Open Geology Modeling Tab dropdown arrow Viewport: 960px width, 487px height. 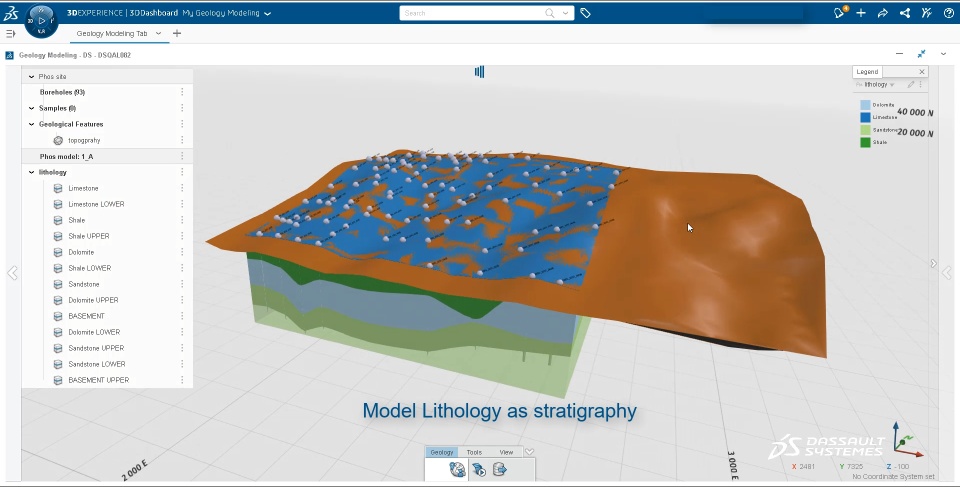(158, 33)
